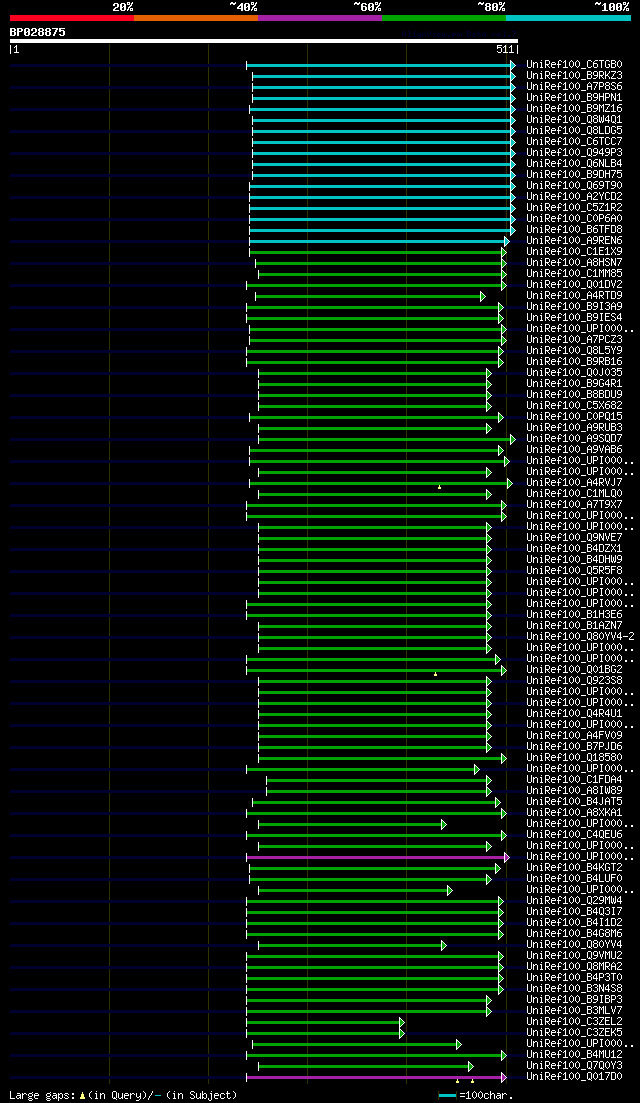
Task: Click the UniRef100_C6TCC7 label
Action: [x=574, y=141]
